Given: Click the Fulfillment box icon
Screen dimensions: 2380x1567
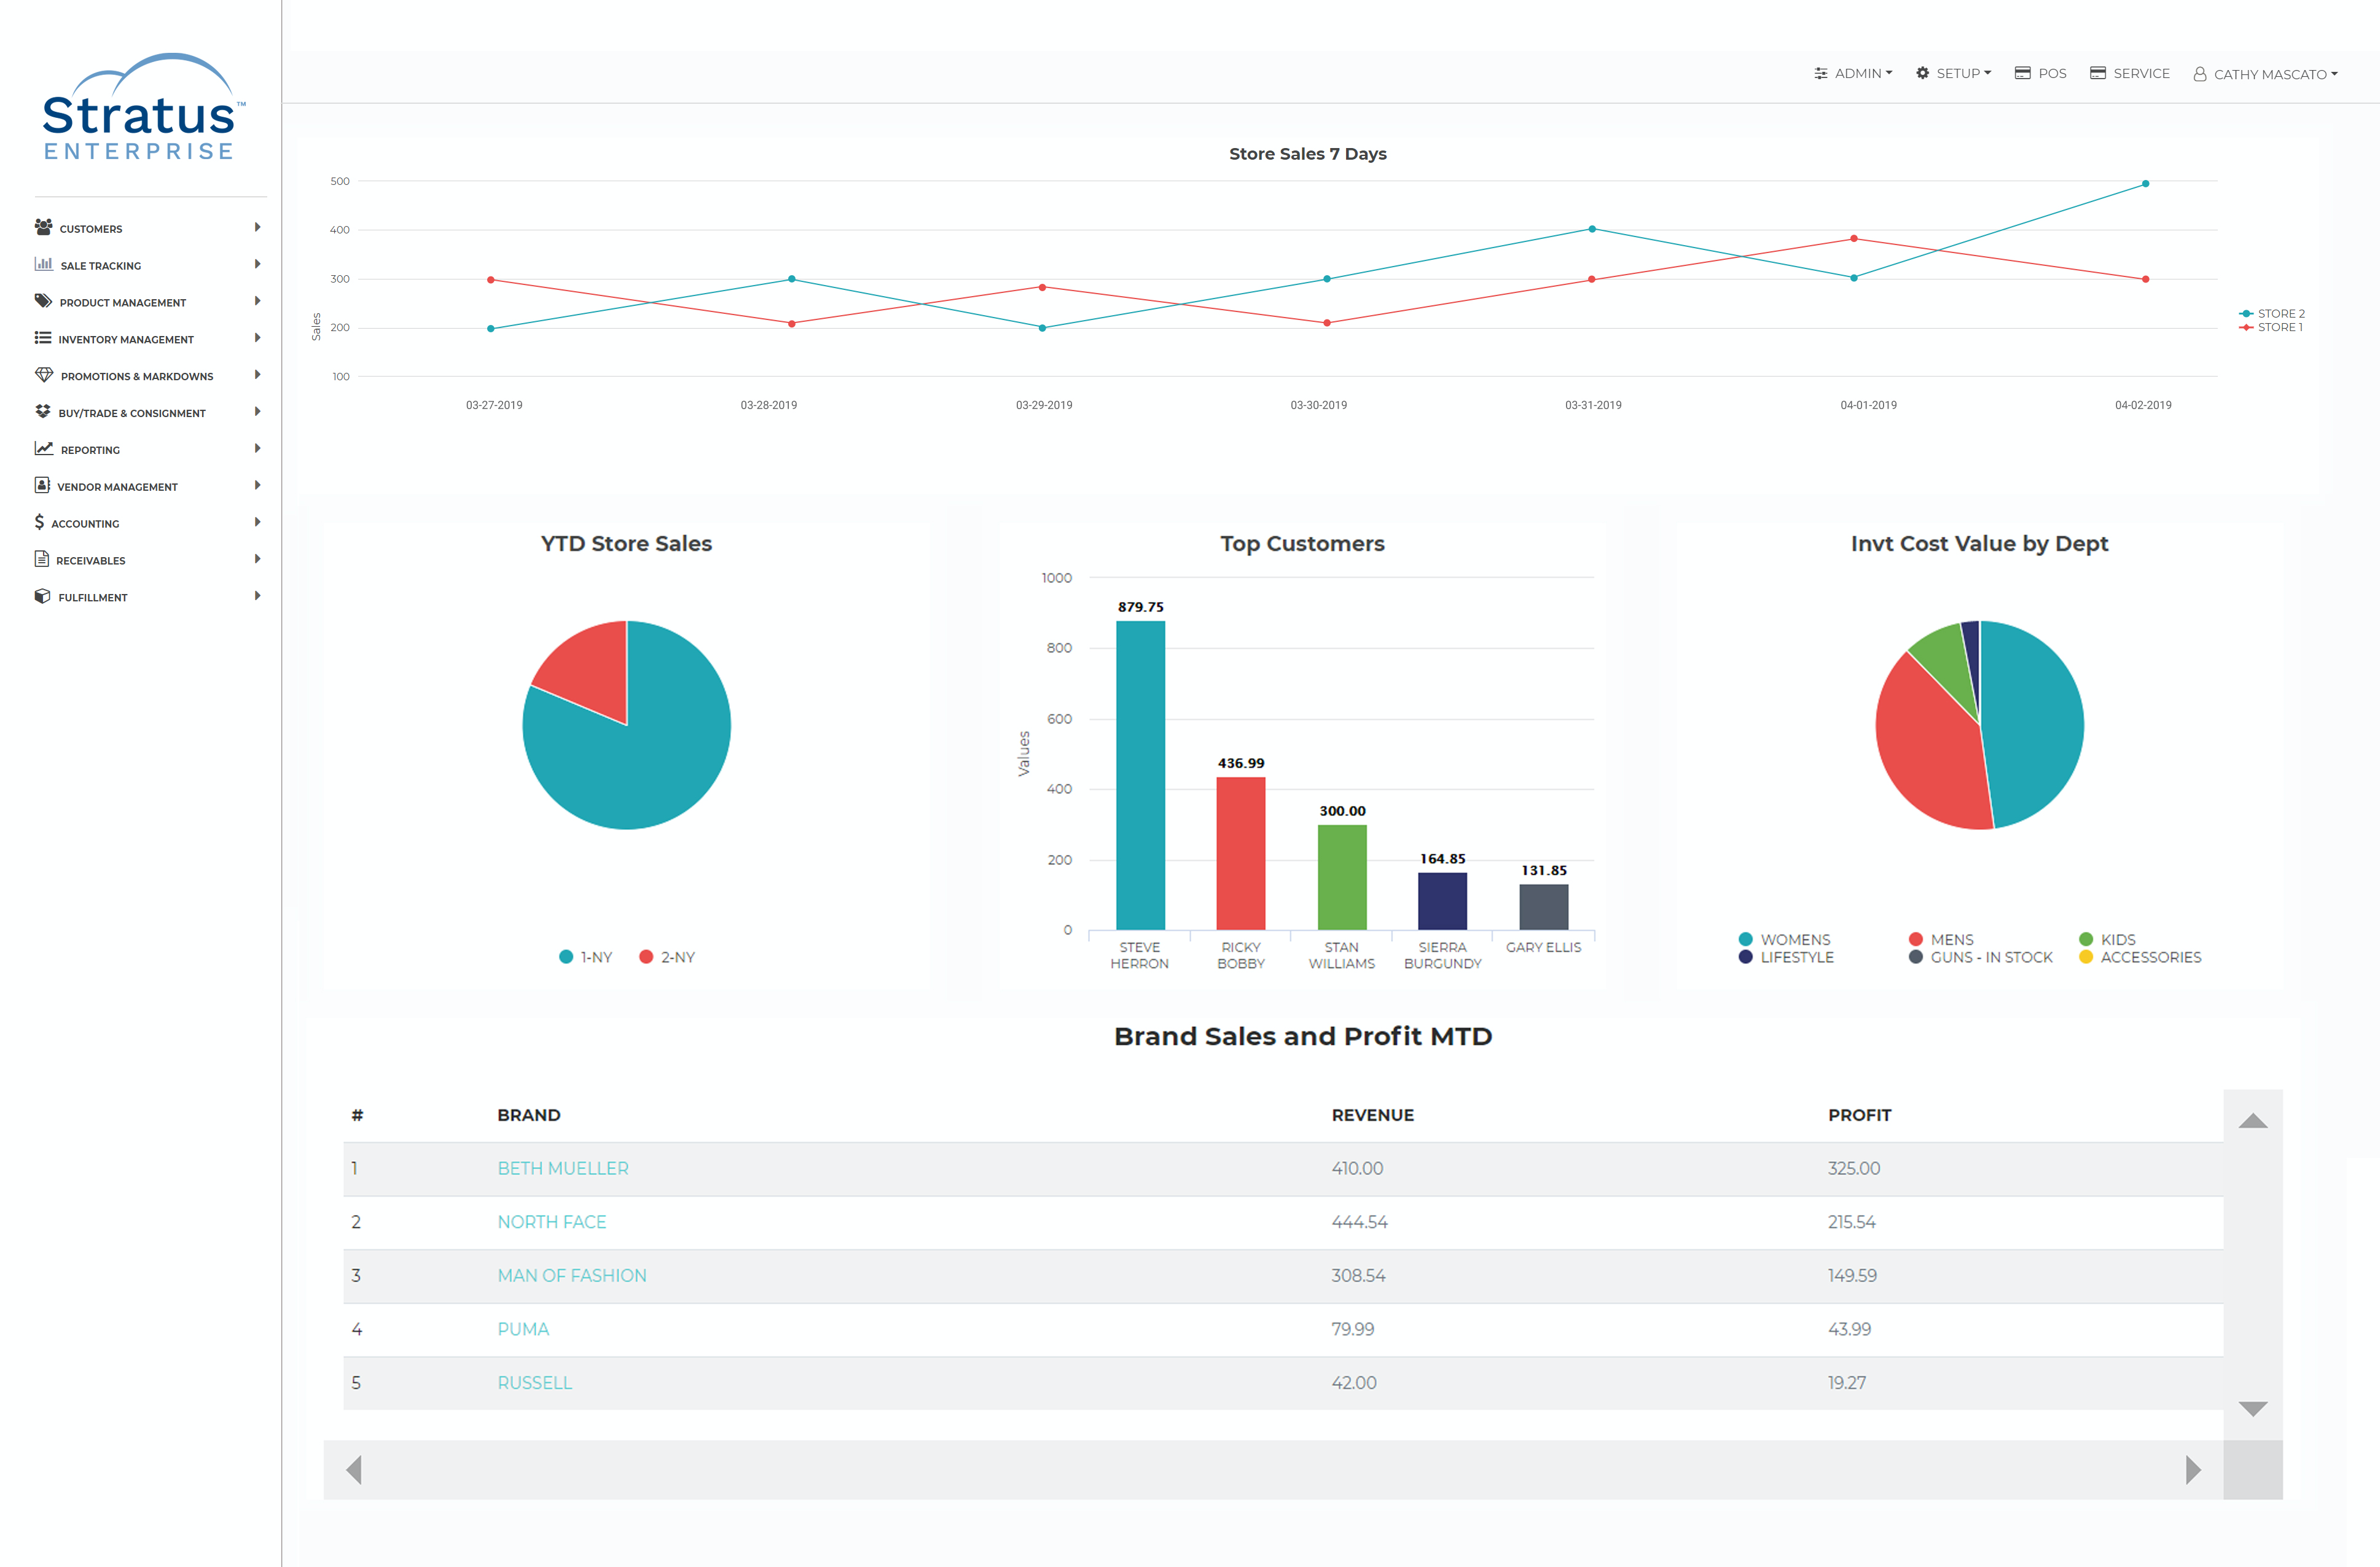Looking at the screenshot, I should point(42,596).
